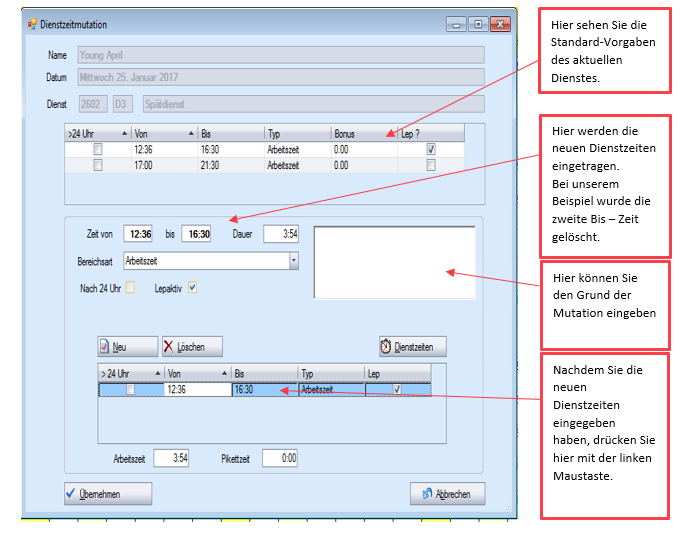The width and height of the screenshot is (687, 534).
Task: Check the Lep checkbox in the 21:30 row
Action: 431,165
